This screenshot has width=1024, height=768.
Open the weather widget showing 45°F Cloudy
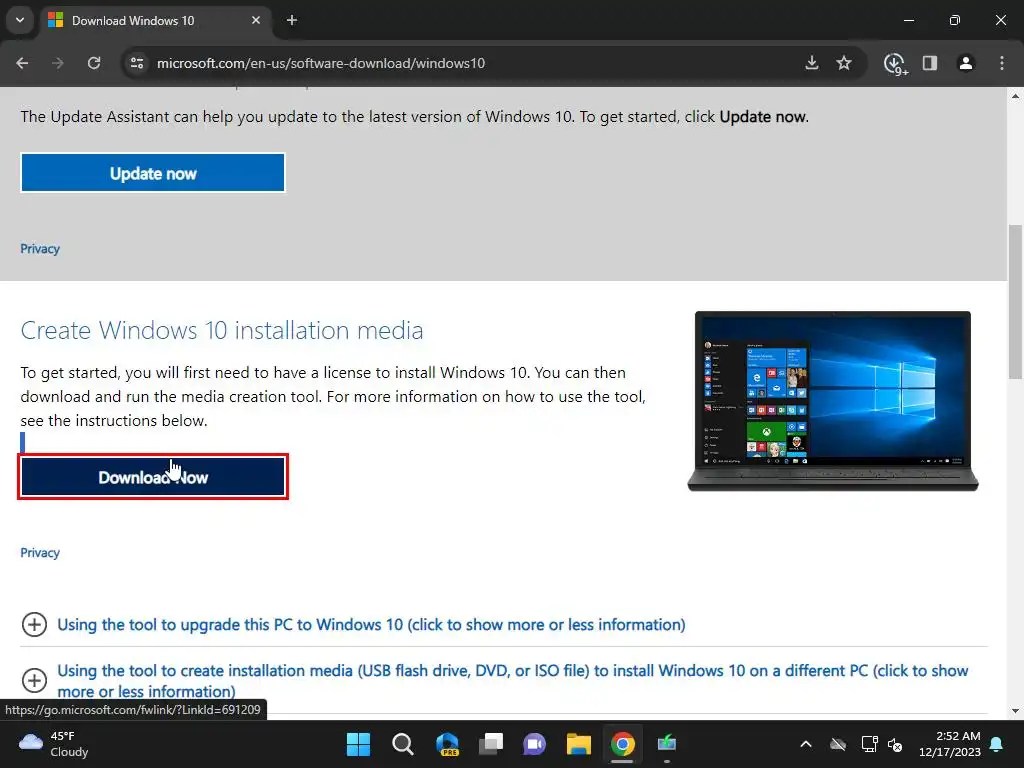coord(54,744)
